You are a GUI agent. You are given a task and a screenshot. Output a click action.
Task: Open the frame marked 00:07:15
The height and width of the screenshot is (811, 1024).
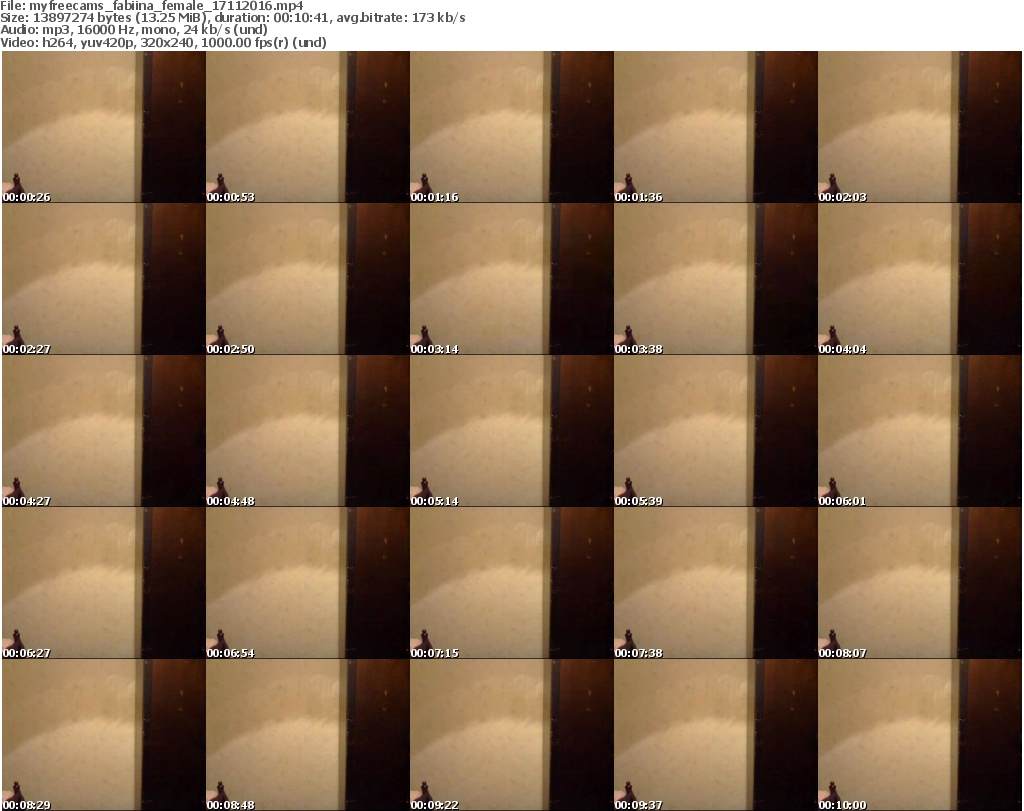[x=511, y=583]
